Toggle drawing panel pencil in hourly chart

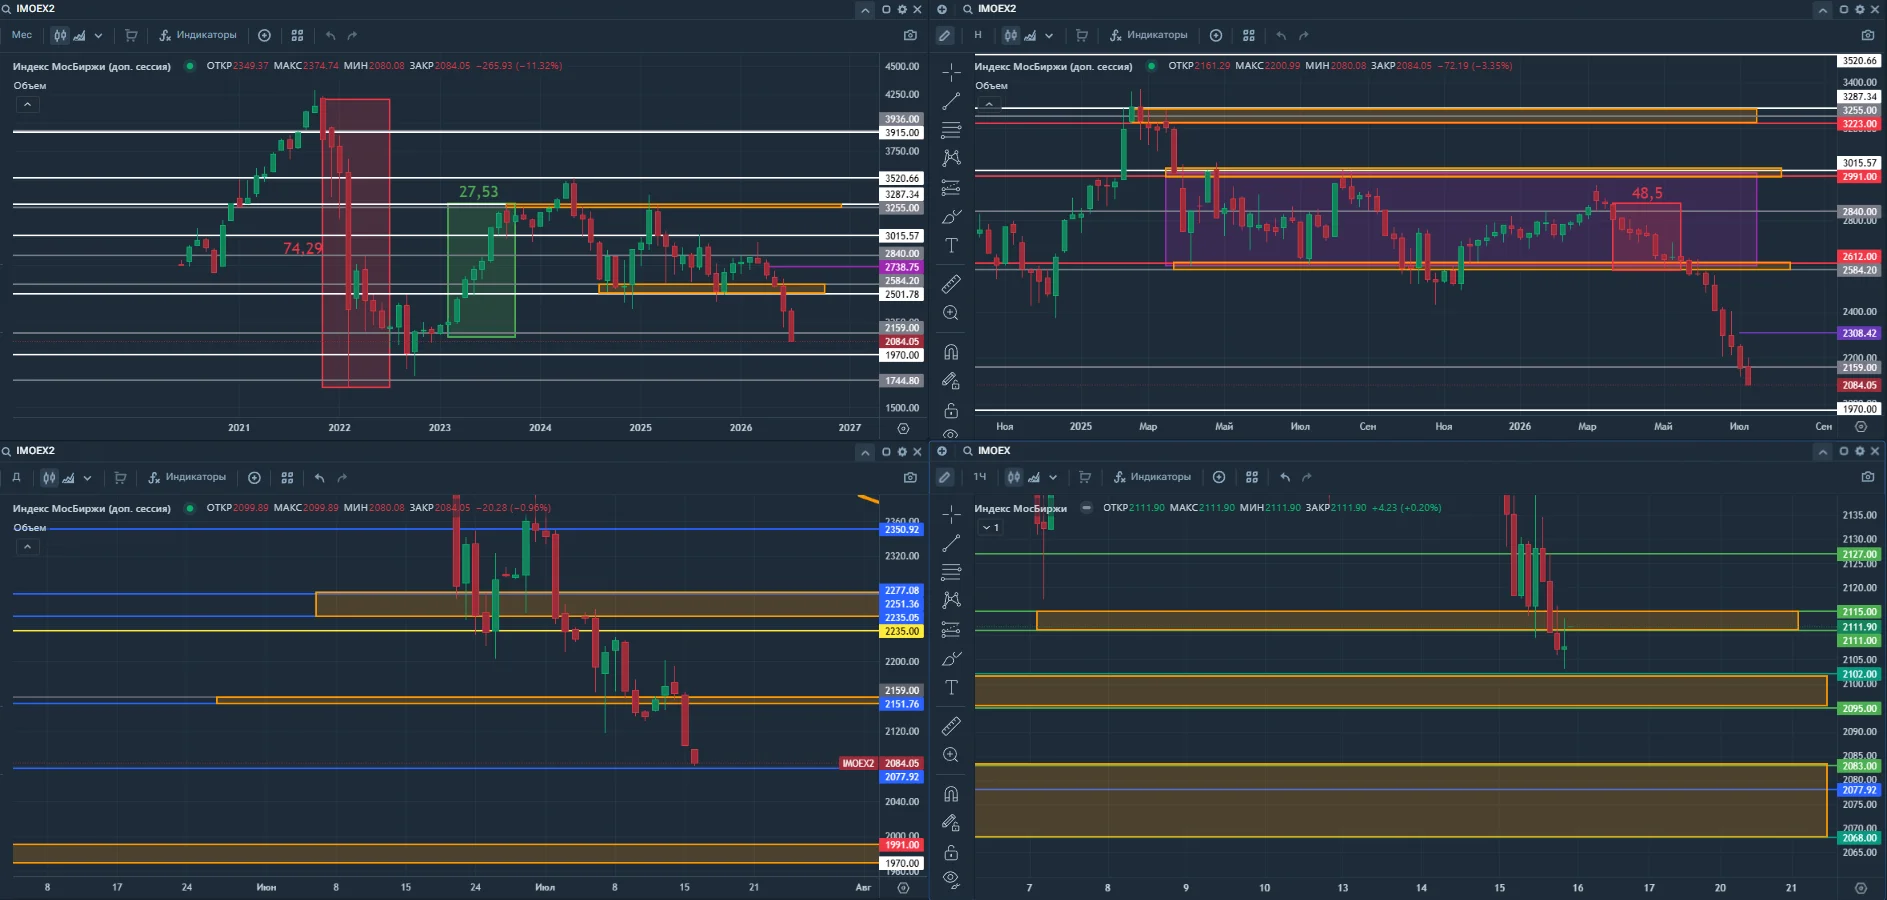(x=944, y=477)
